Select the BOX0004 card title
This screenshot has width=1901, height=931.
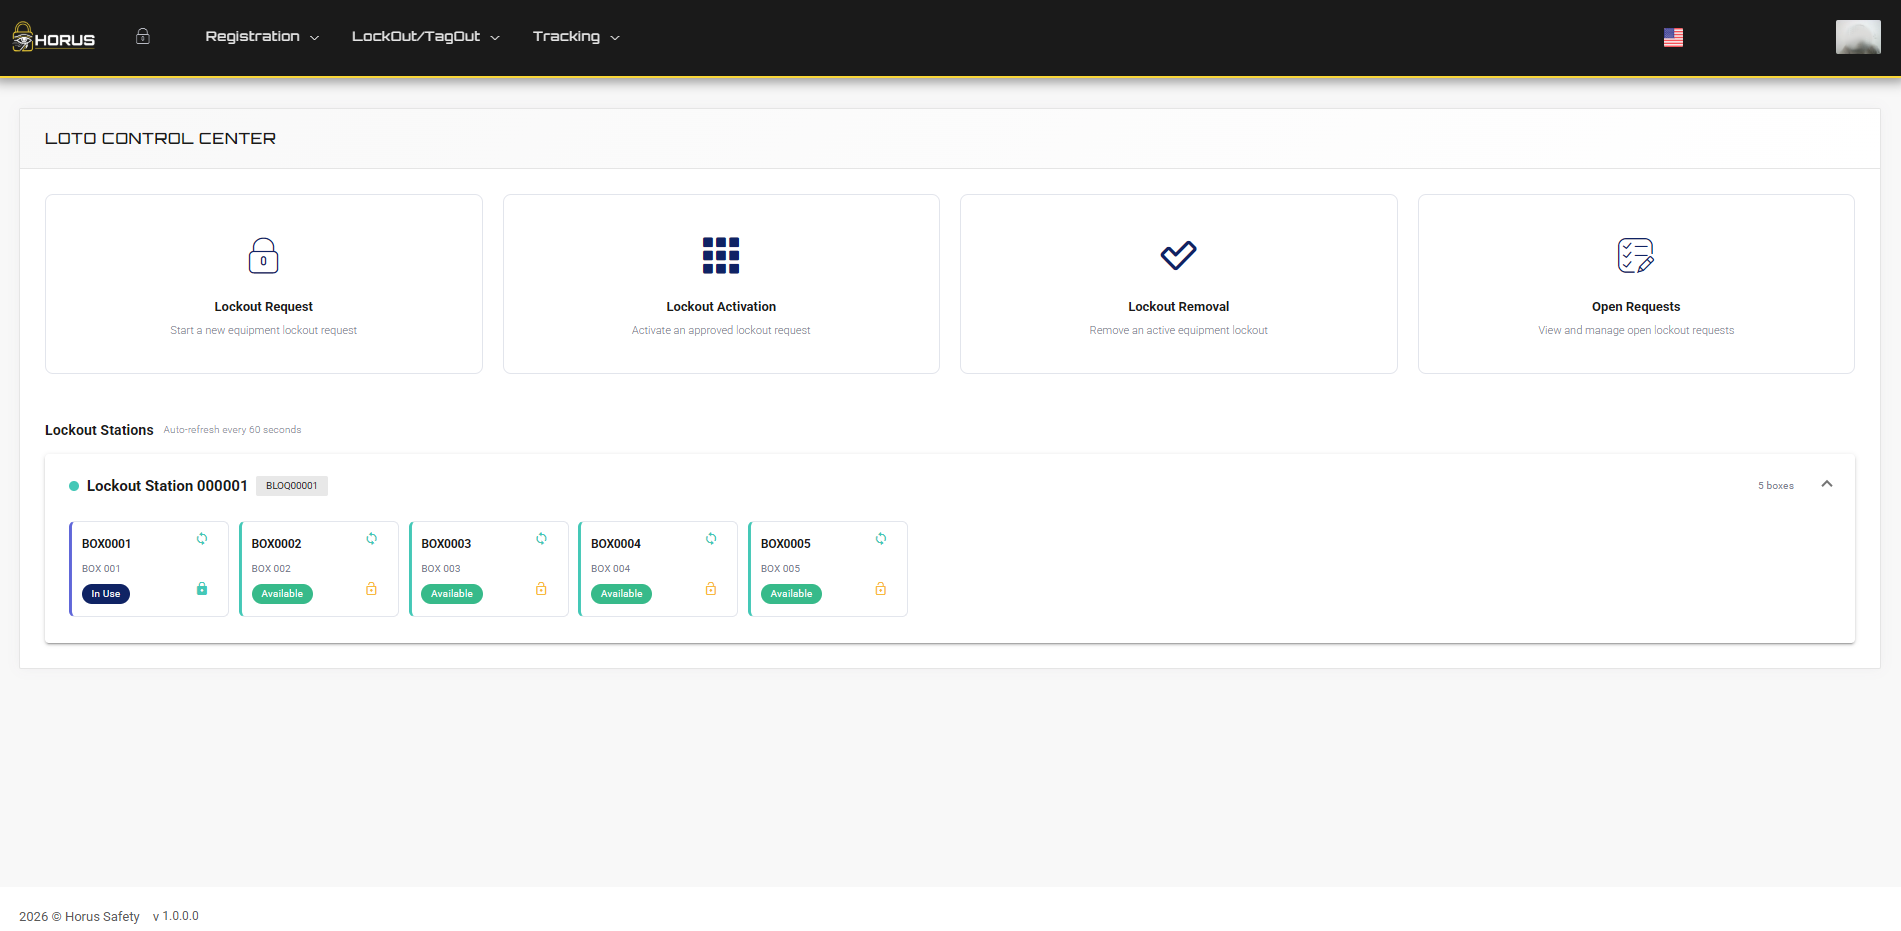point(616,544)
